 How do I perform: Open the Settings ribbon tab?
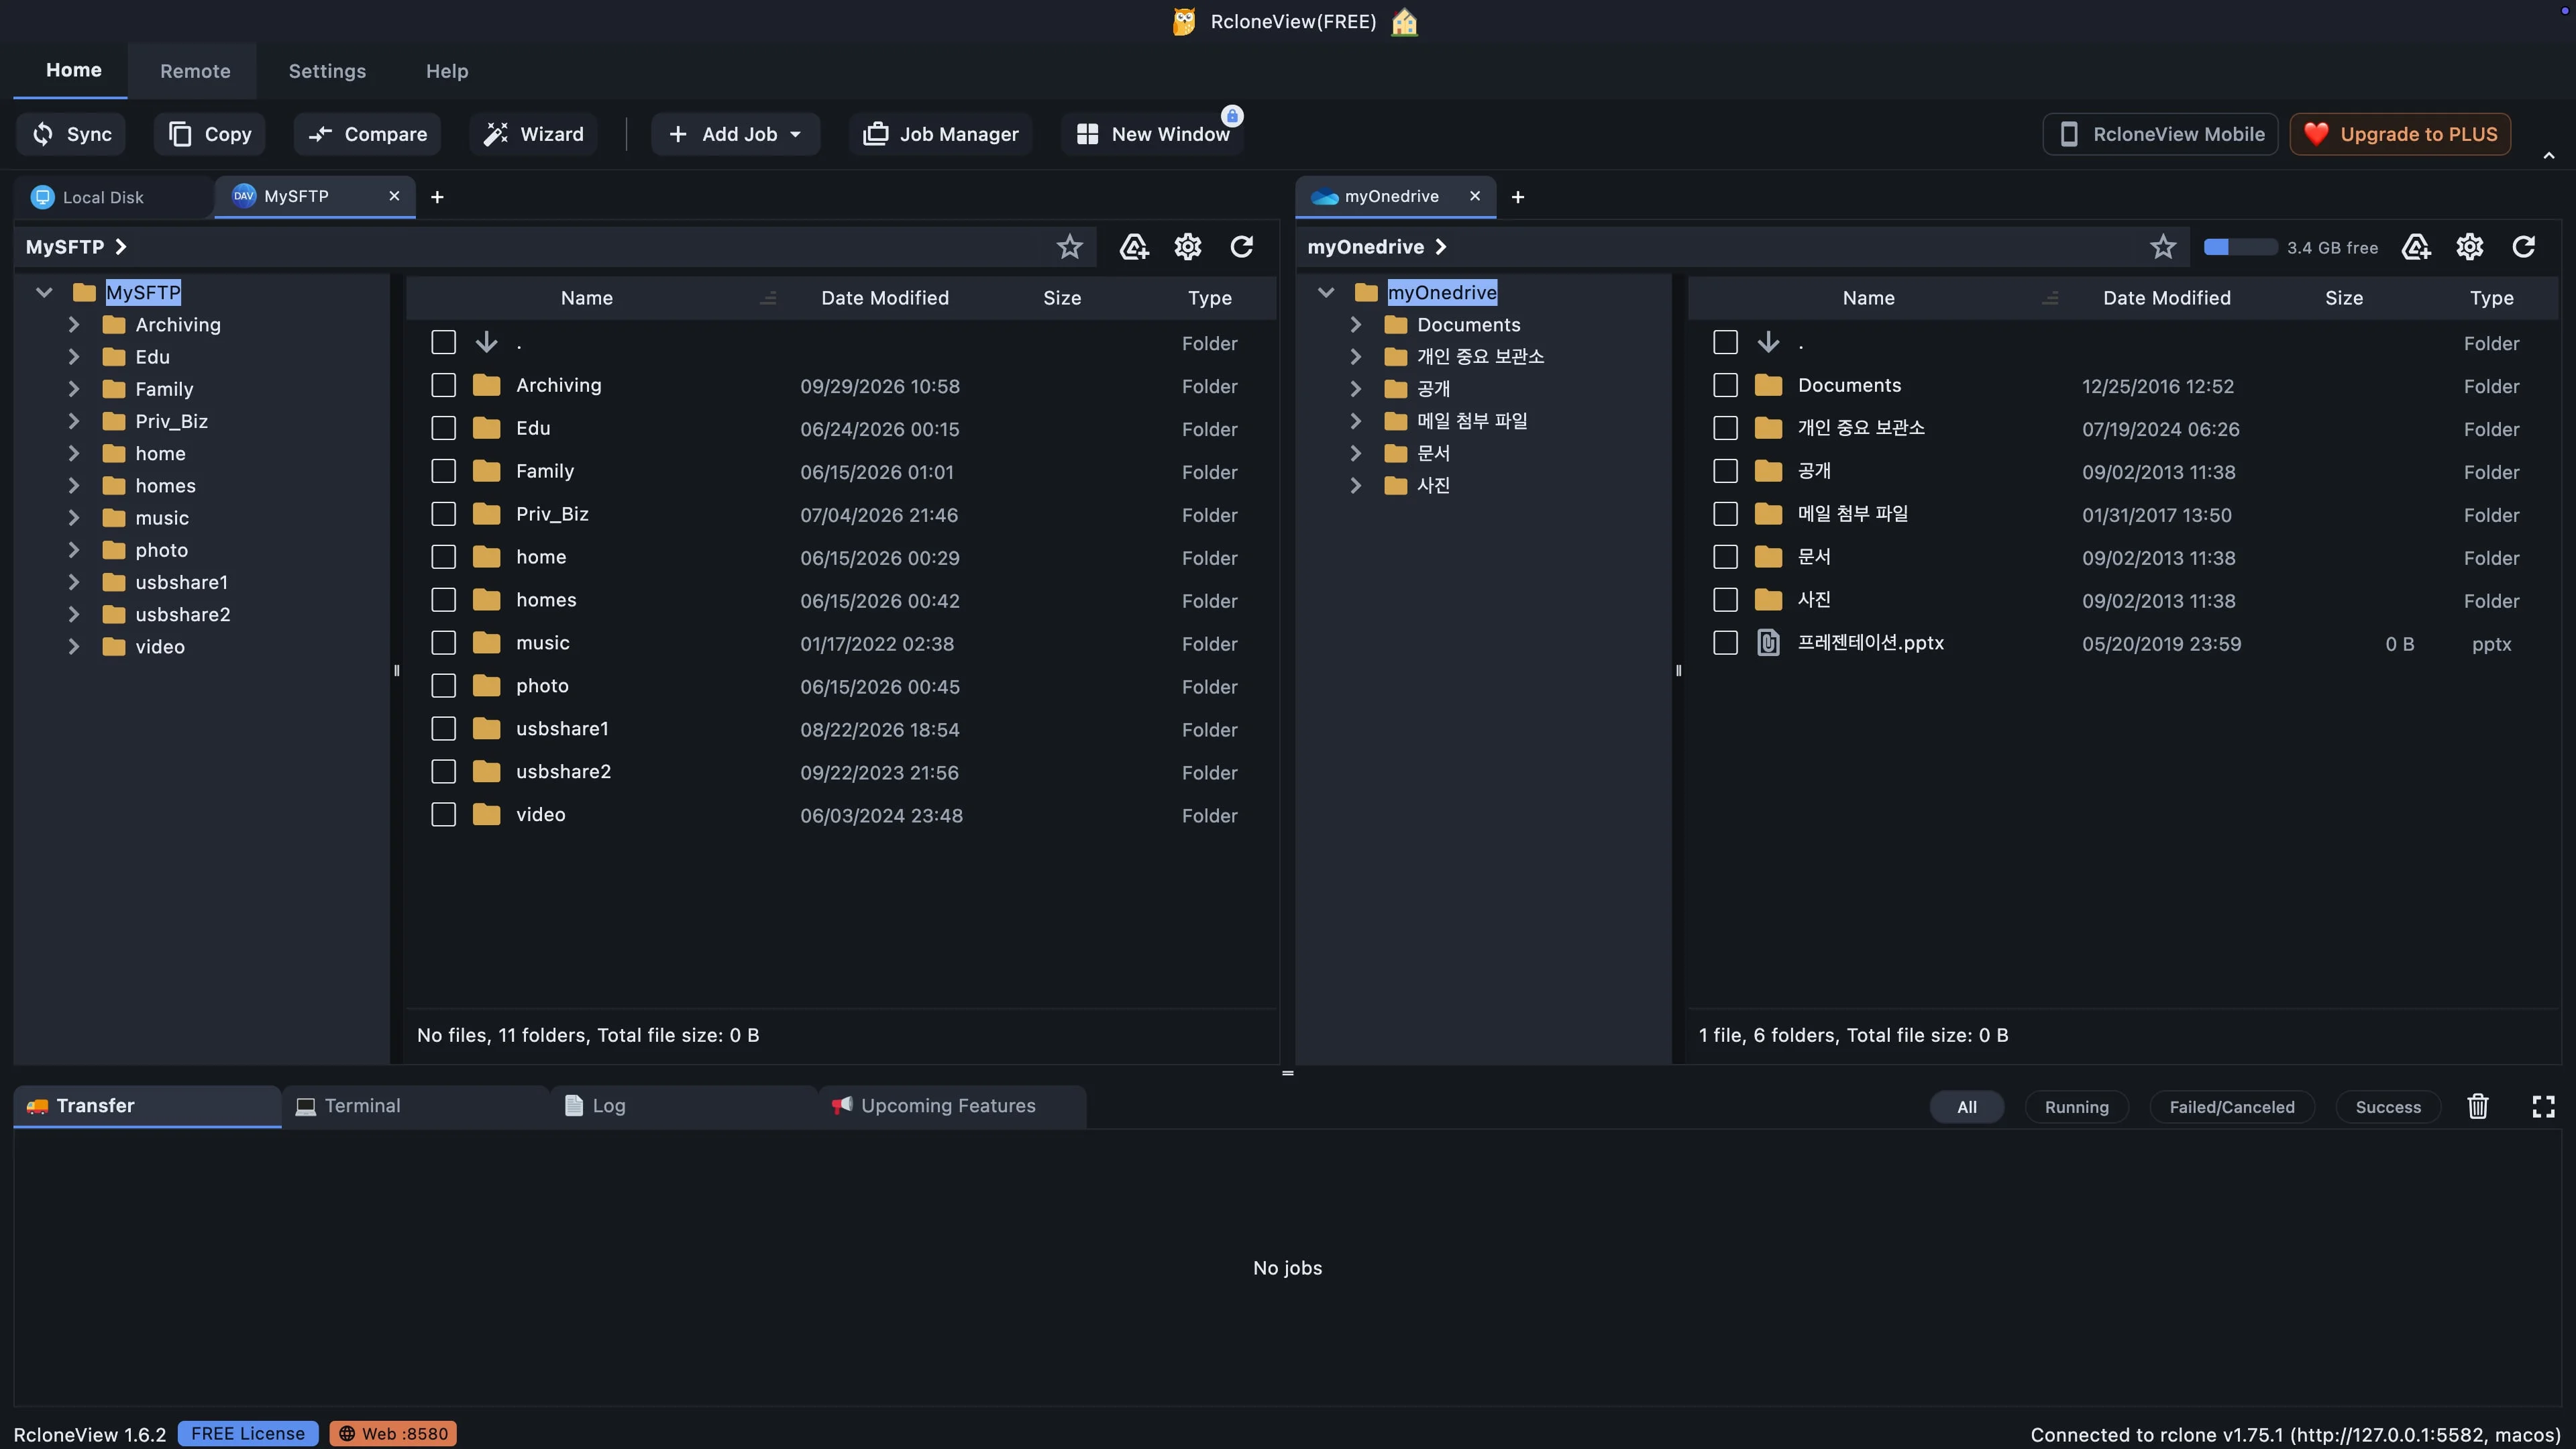pyautogui.click(x=327, y=71)
